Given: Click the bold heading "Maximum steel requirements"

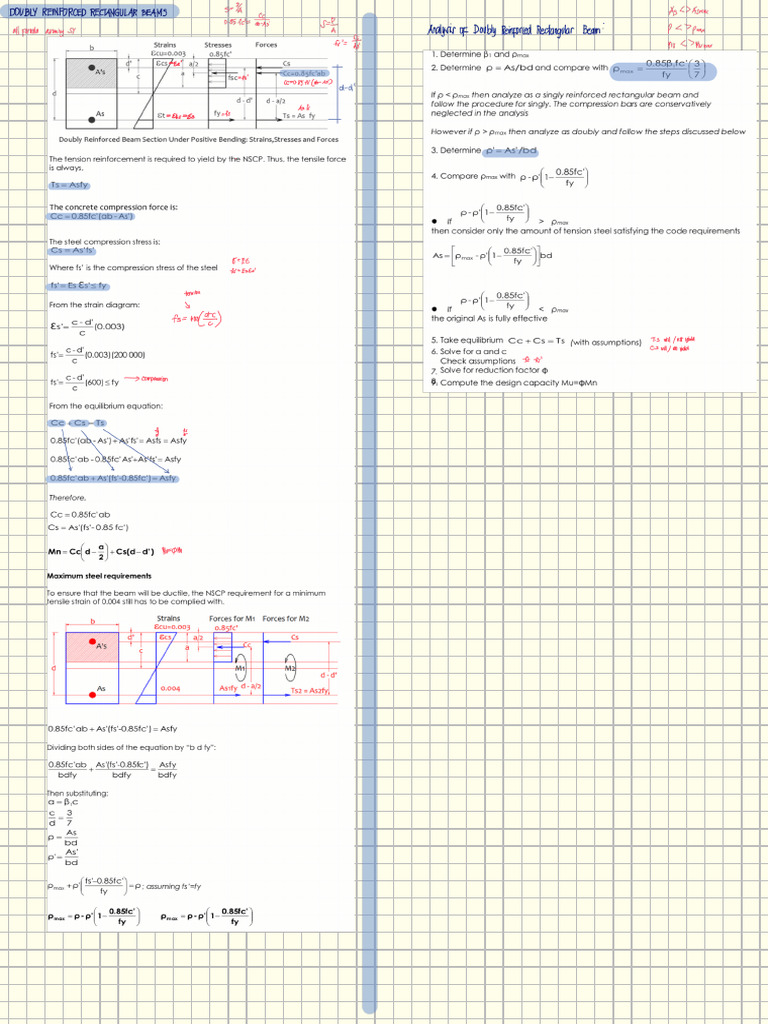Looking at the screenshot, I should tap(99, 576).
